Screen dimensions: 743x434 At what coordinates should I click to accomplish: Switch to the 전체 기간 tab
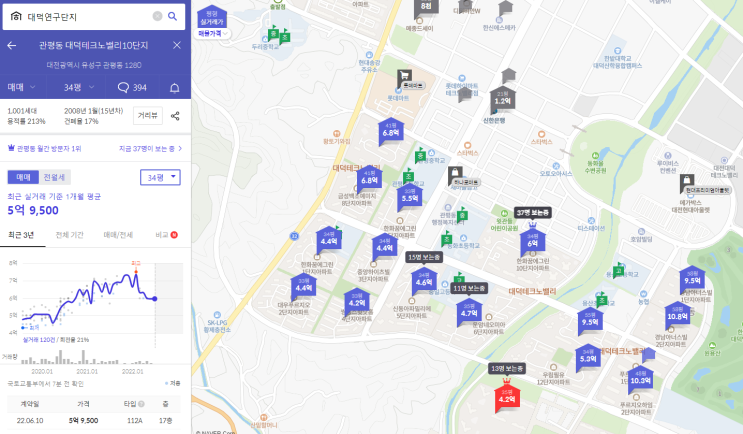coord(70,235)
